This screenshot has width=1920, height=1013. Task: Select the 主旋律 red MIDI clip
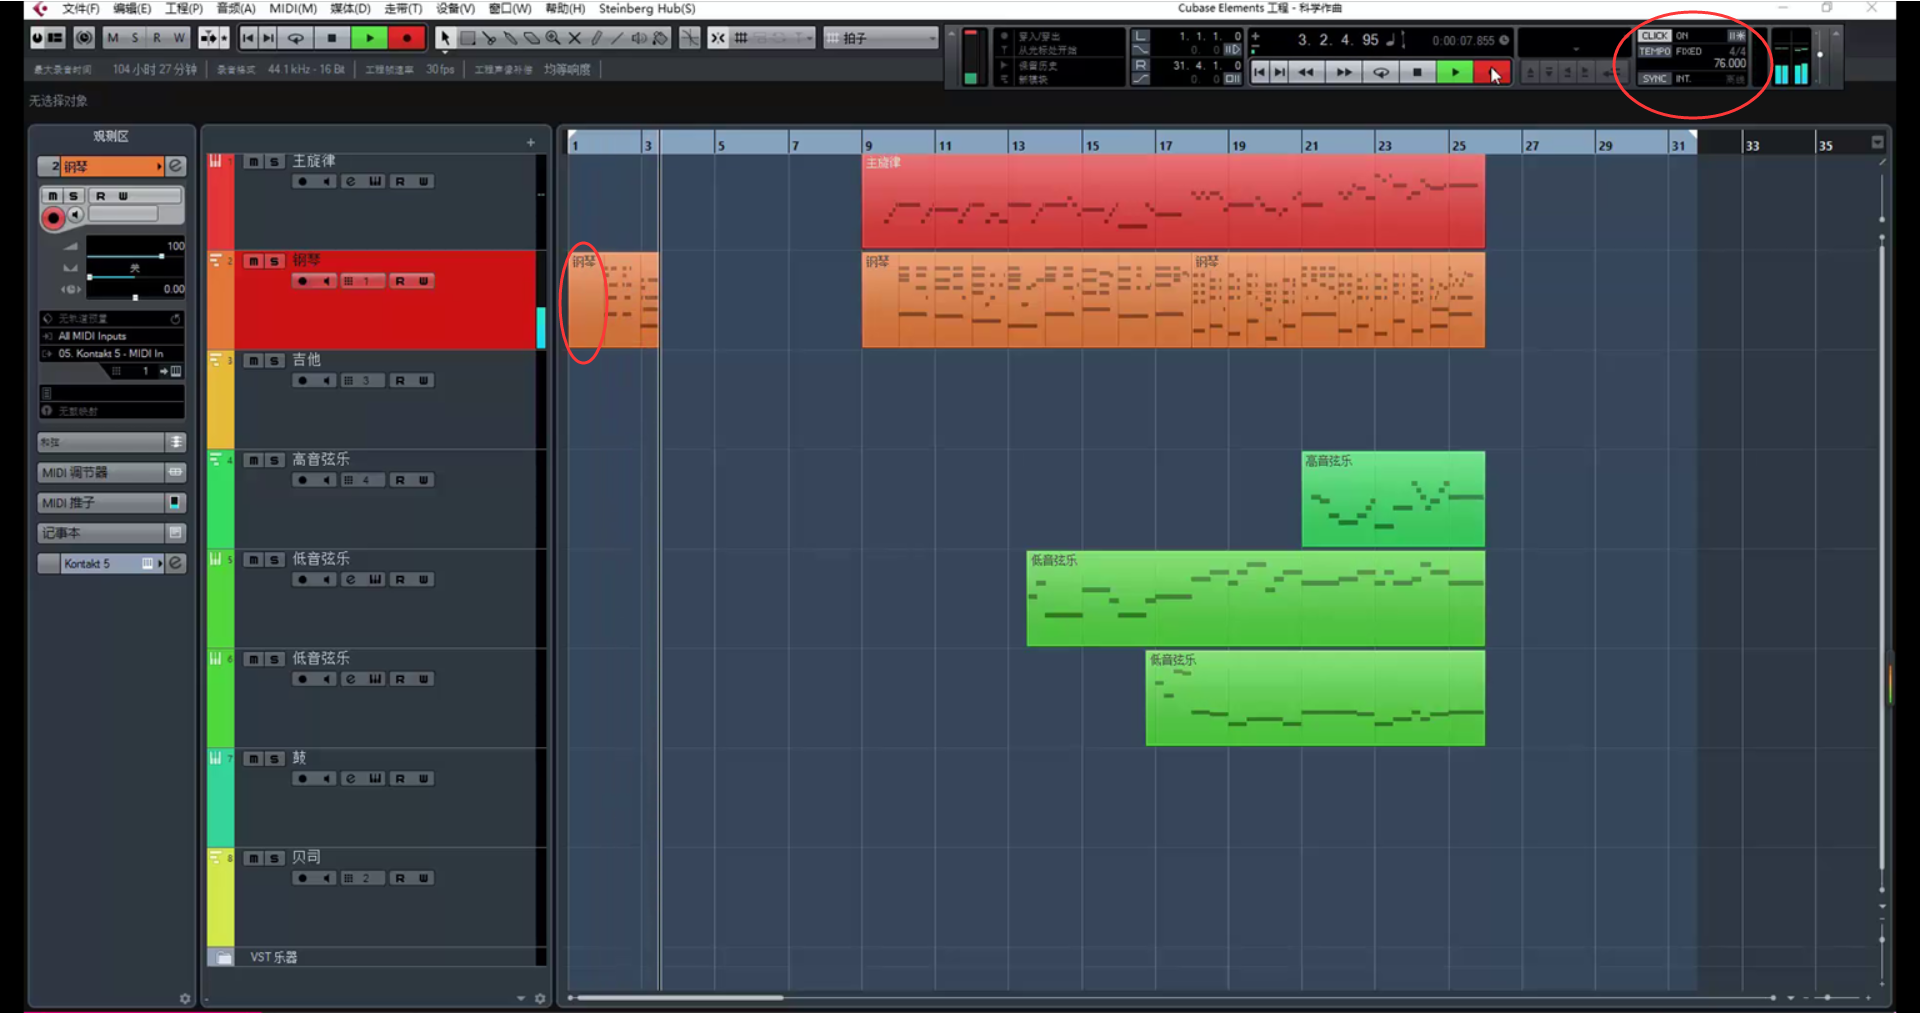(x=1173, y=201)
